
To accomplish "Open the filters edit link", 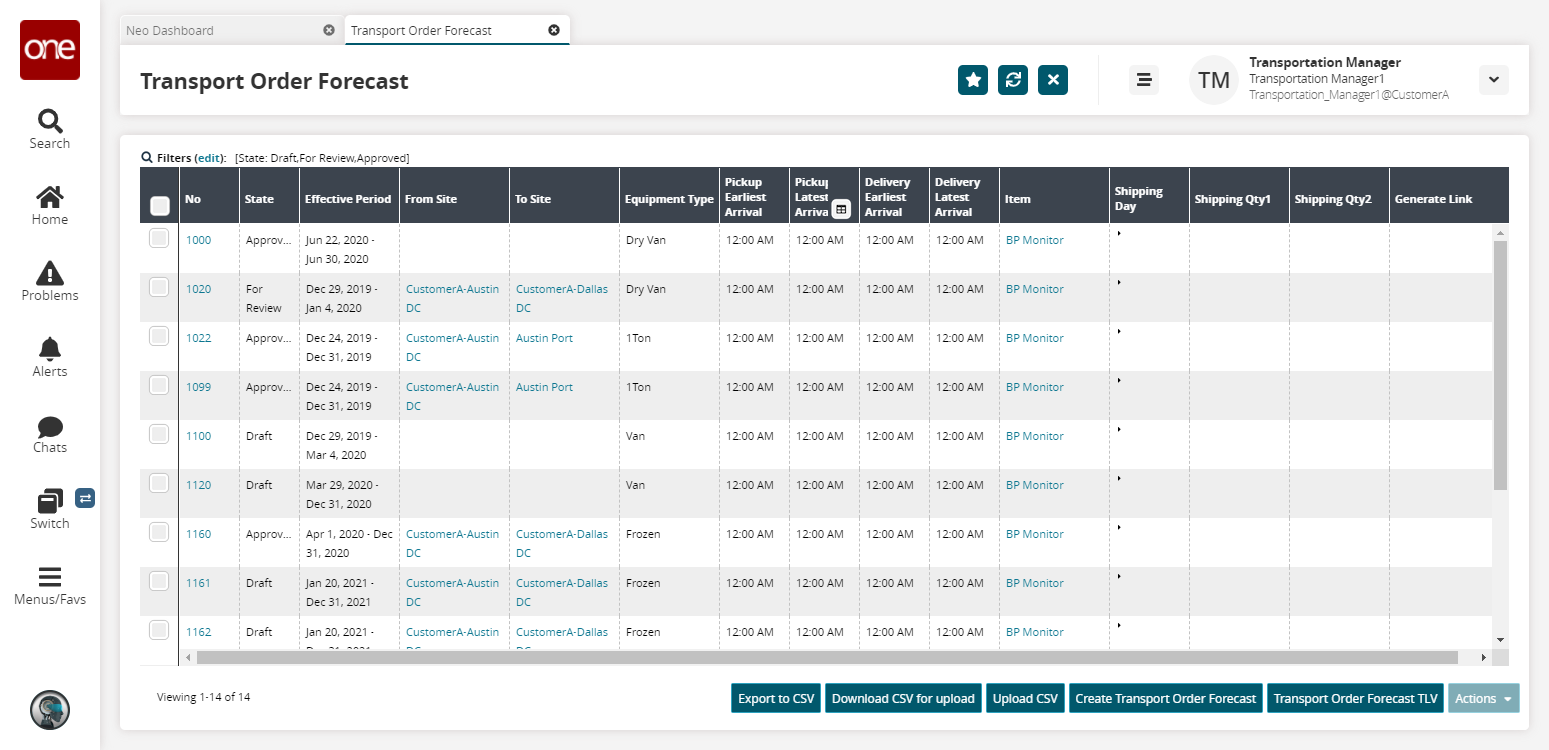I will [209, 158].
